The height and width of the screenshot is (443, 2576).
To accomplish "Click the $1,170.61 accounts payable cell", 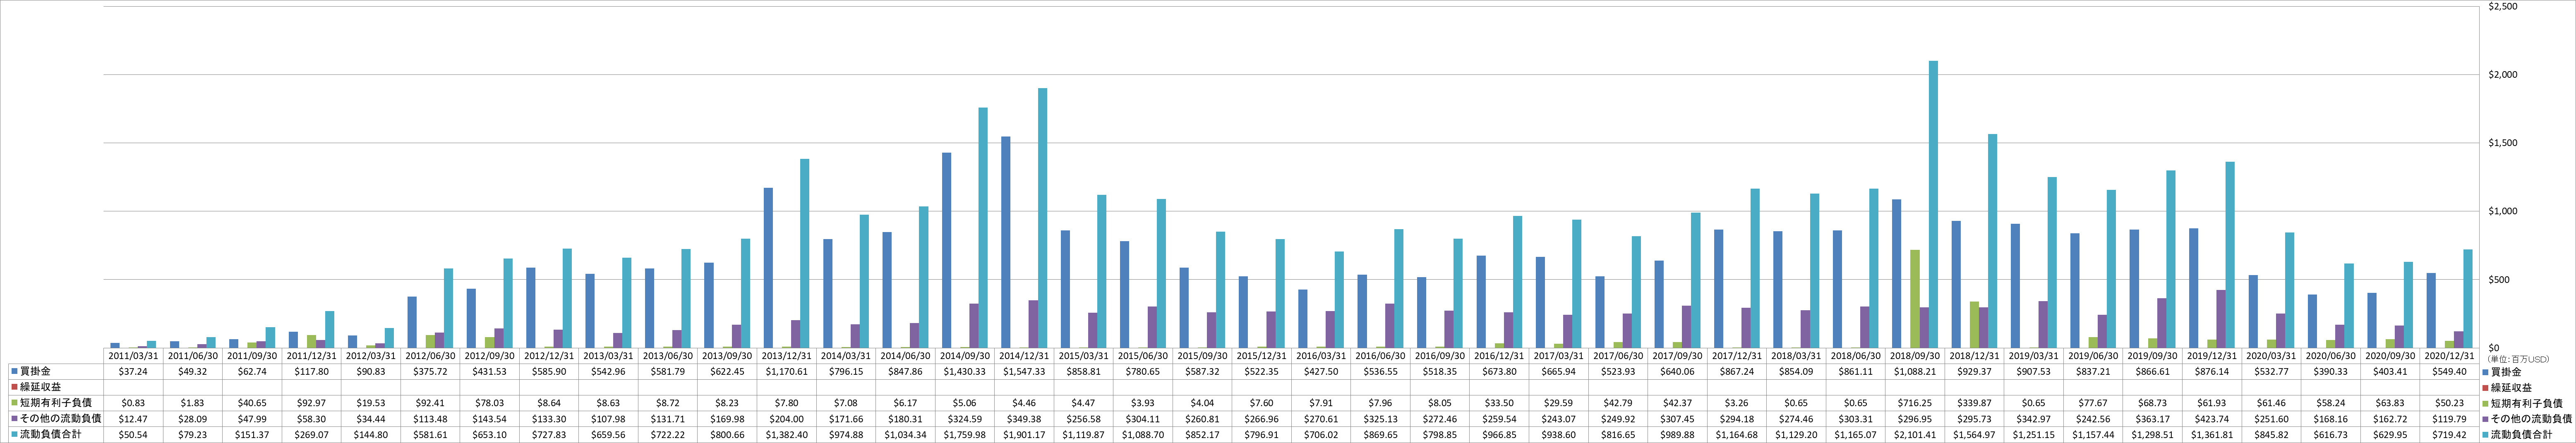I will (787, 371).
